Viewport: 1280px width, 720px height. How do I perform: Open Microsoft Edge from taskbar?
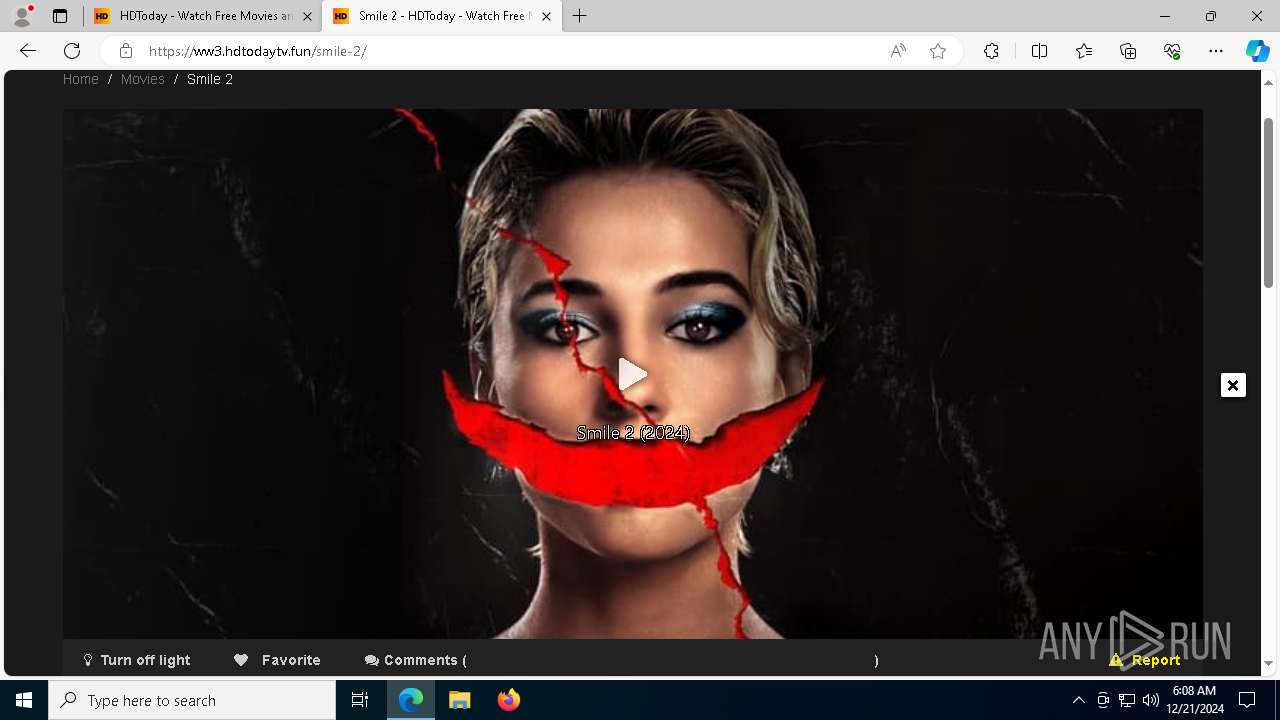point(411,700)
